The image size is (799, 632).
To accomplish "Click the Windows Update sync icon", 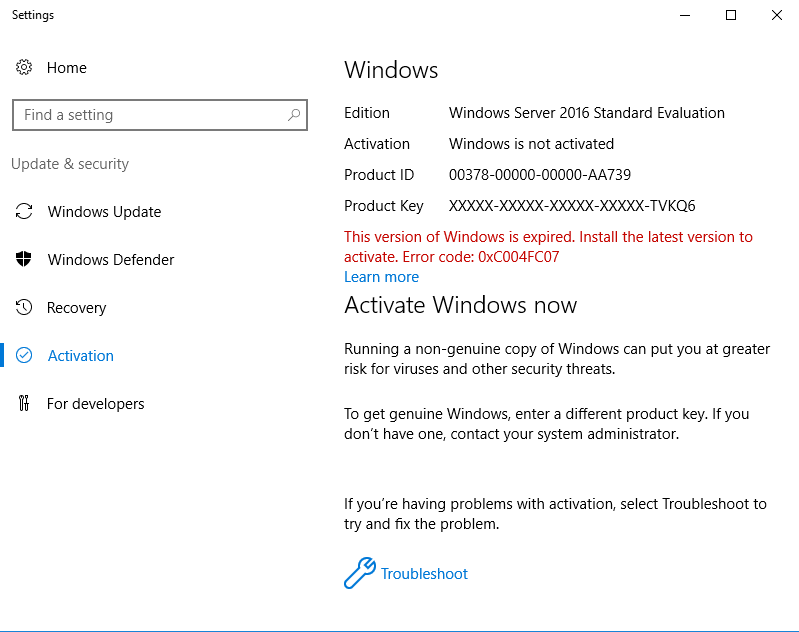I will click(x=24, y=211).
